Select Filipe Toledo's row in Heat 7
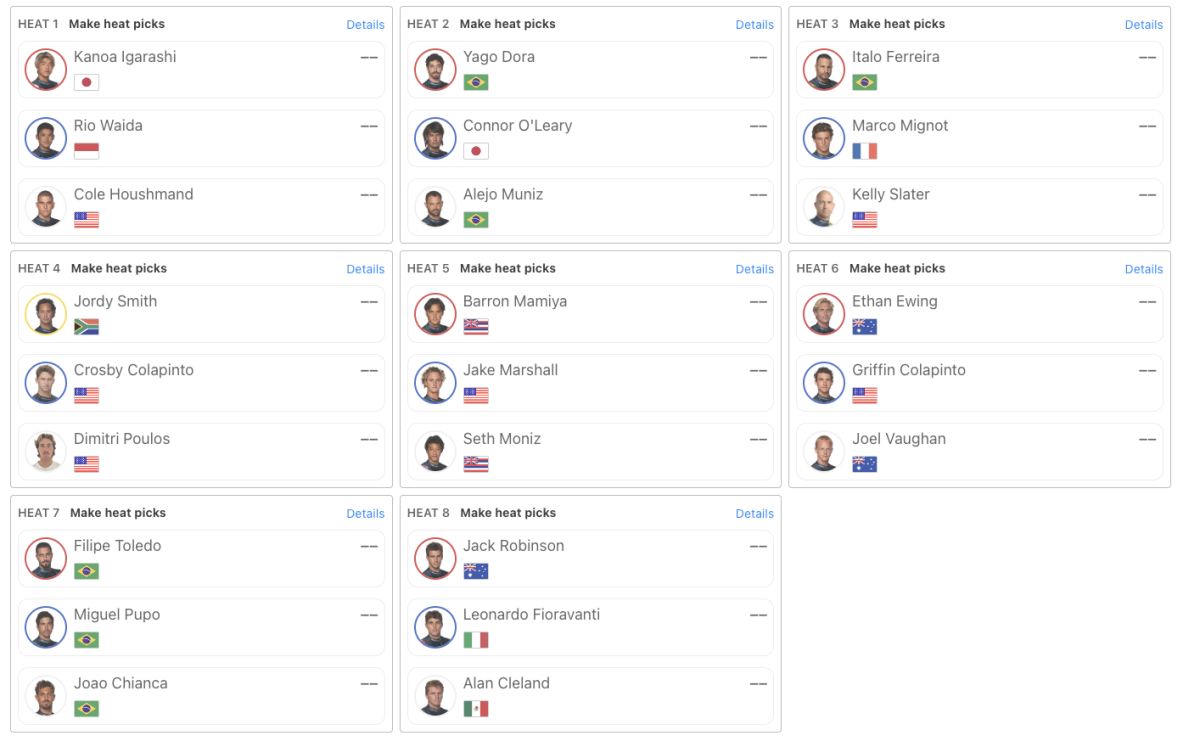This screenshot has width=1200, height=747. [201, 559]
